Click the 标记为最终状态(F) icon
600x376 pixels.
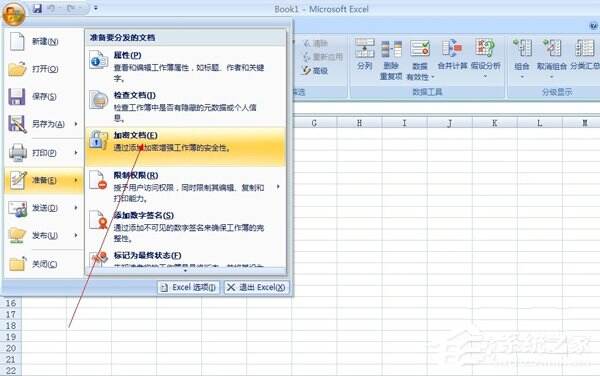click(x=98, y=259)
